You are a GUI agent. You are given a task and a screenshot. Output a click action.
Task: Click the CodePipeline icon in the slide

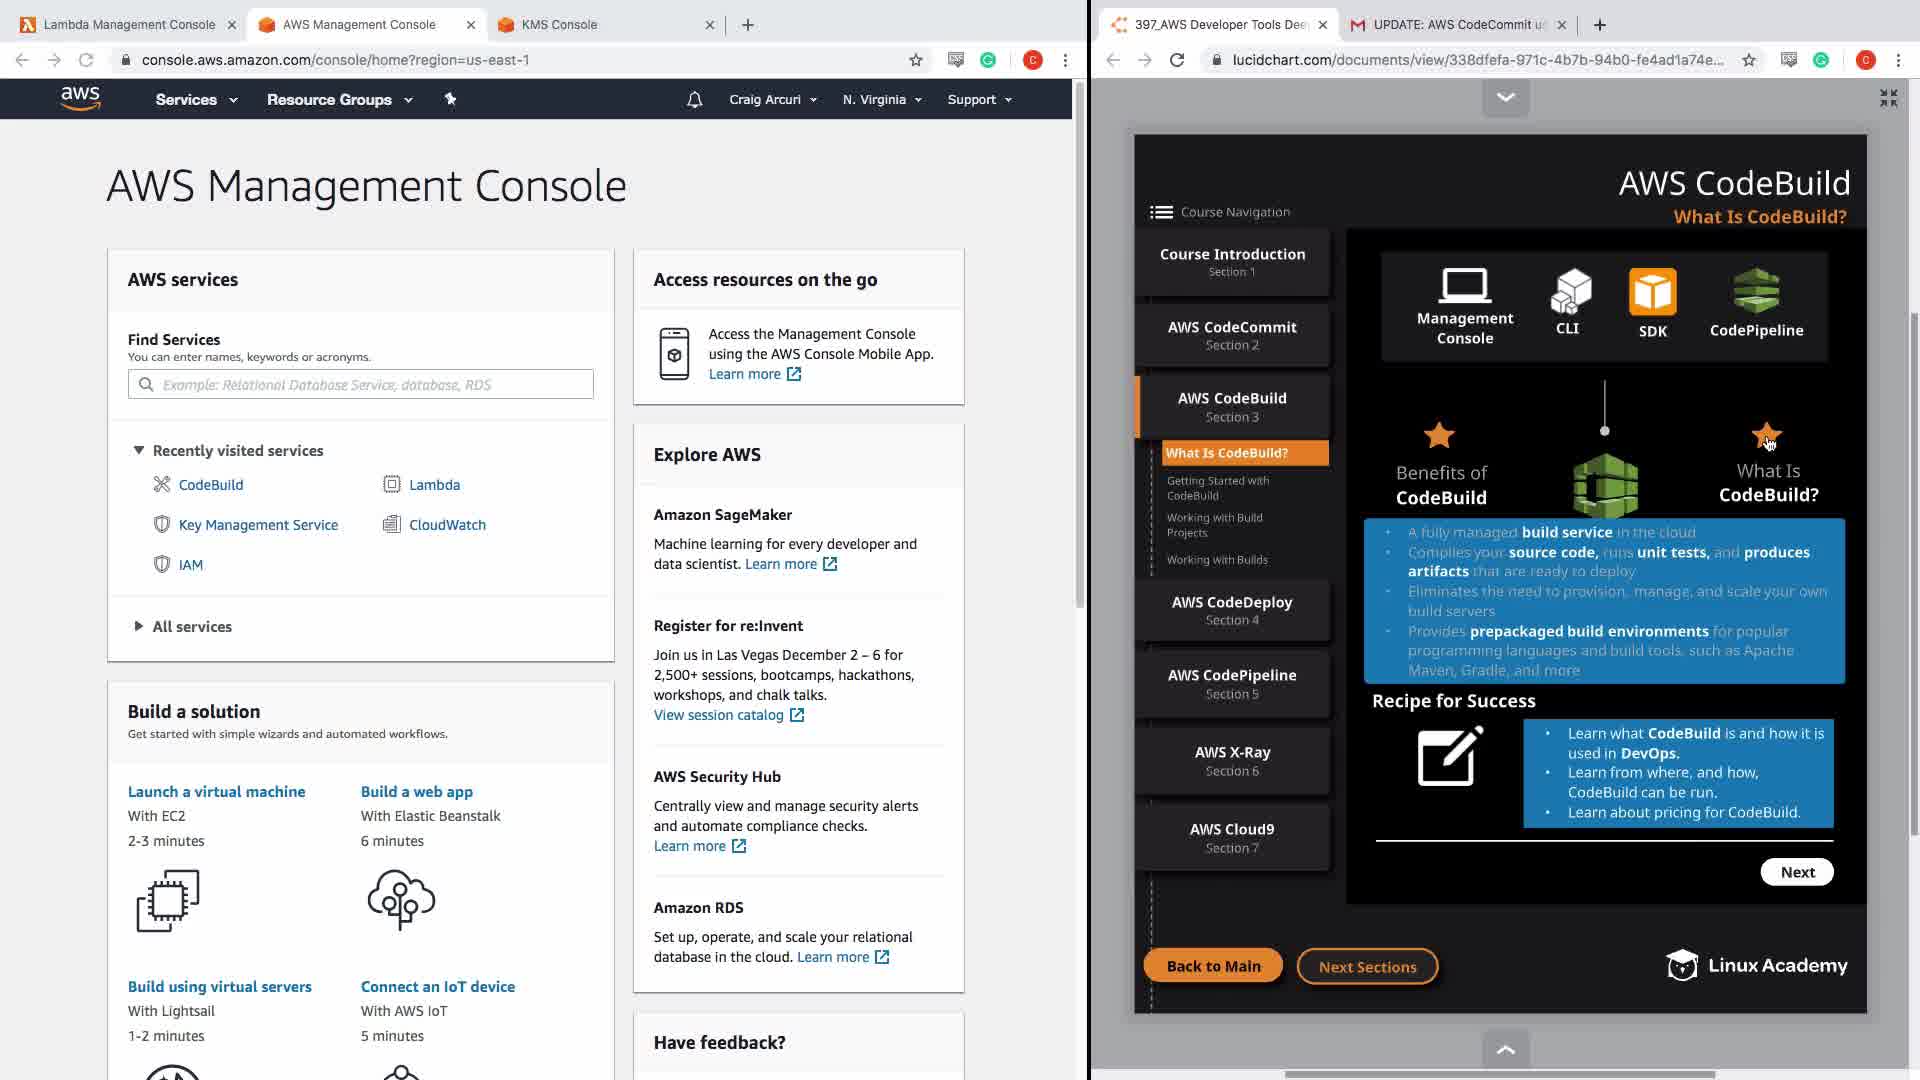pos(1756,291)
